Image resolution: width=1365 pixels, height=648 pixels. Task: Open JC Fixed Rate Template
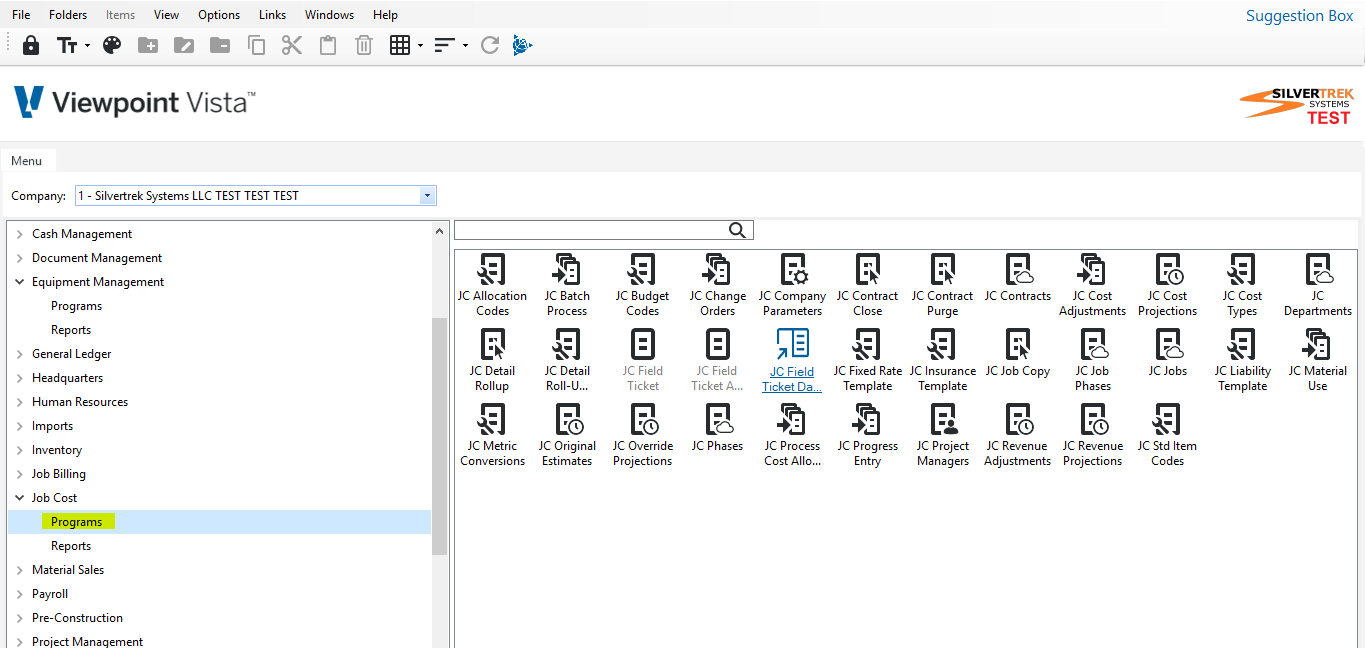pyautogui.click(x=867, y=360)
